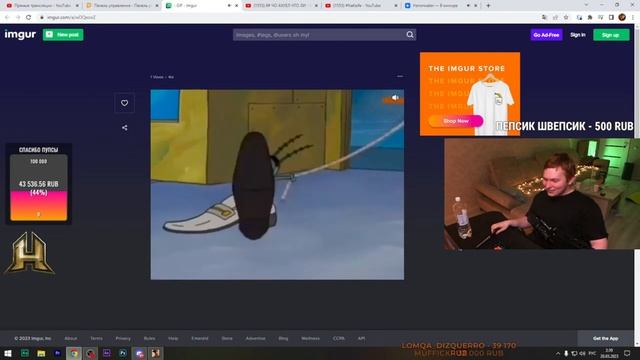The height and width of the screenshot is (360, 640).
Task: Switch to the first YouTube tab
Action: pyautogui.click(x=41, y=6)
